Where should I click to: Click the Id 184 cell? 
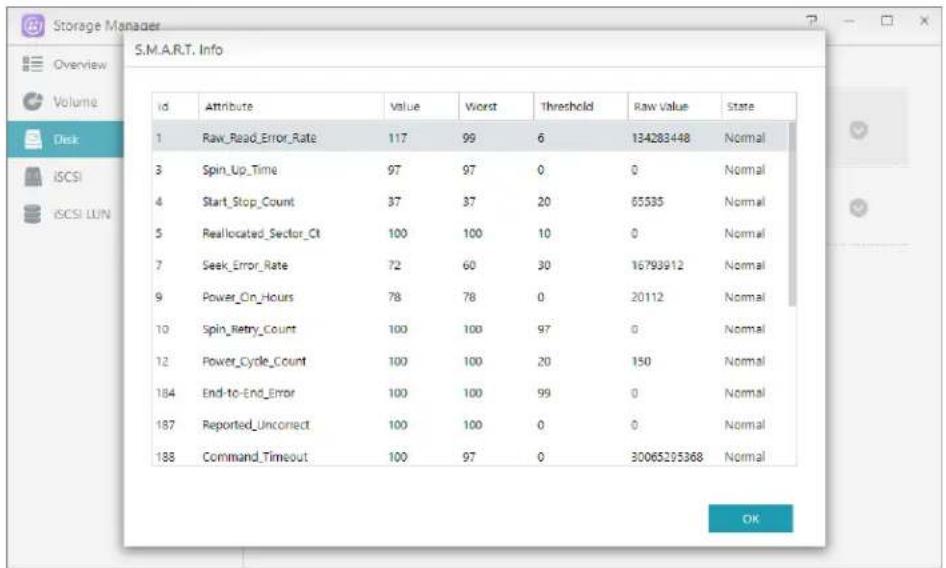click(x=165, y=393)
